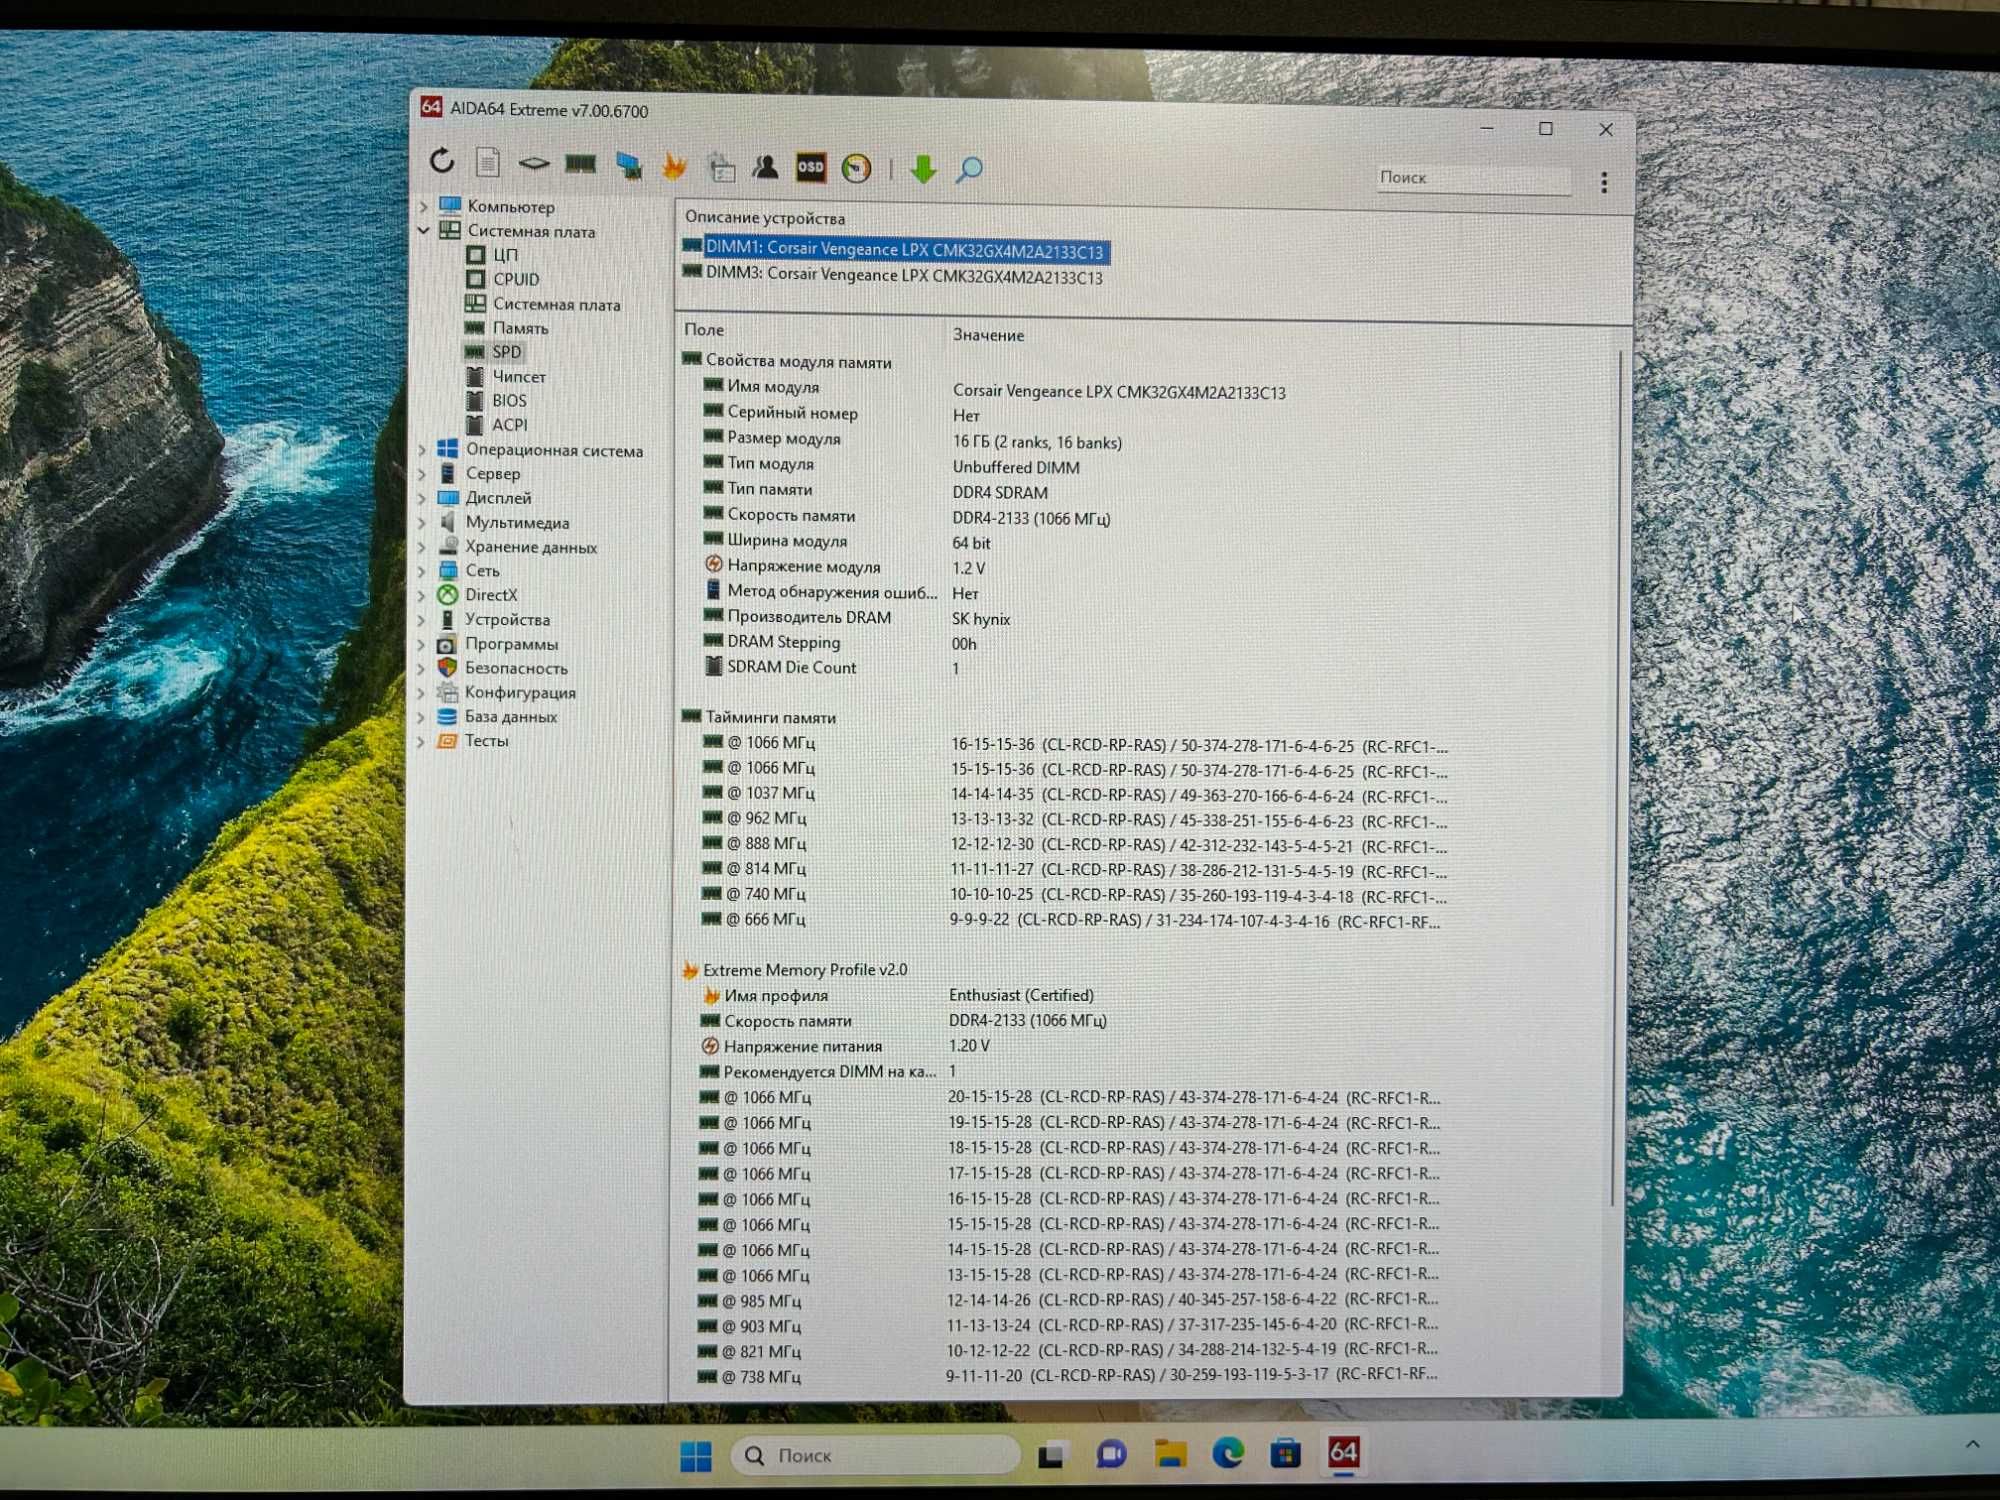2000x1500 pixels.
Task: Click the user silhouette toolbar icon
Action: click(x=766, y=167)
